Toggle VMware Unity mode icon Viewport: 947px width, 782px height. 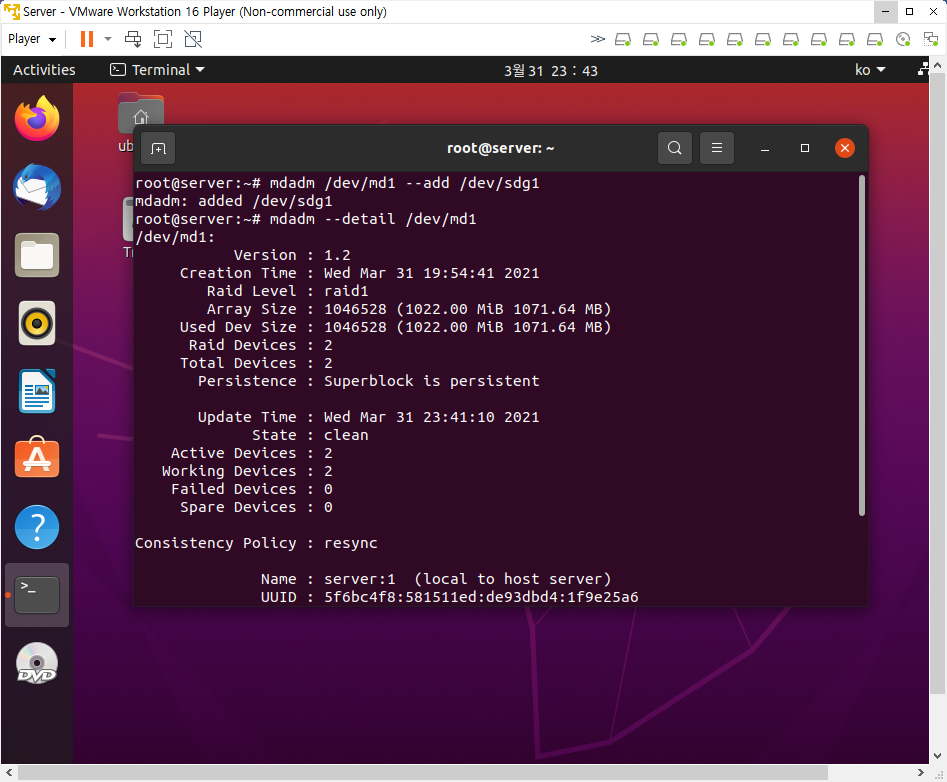point(193,39)
